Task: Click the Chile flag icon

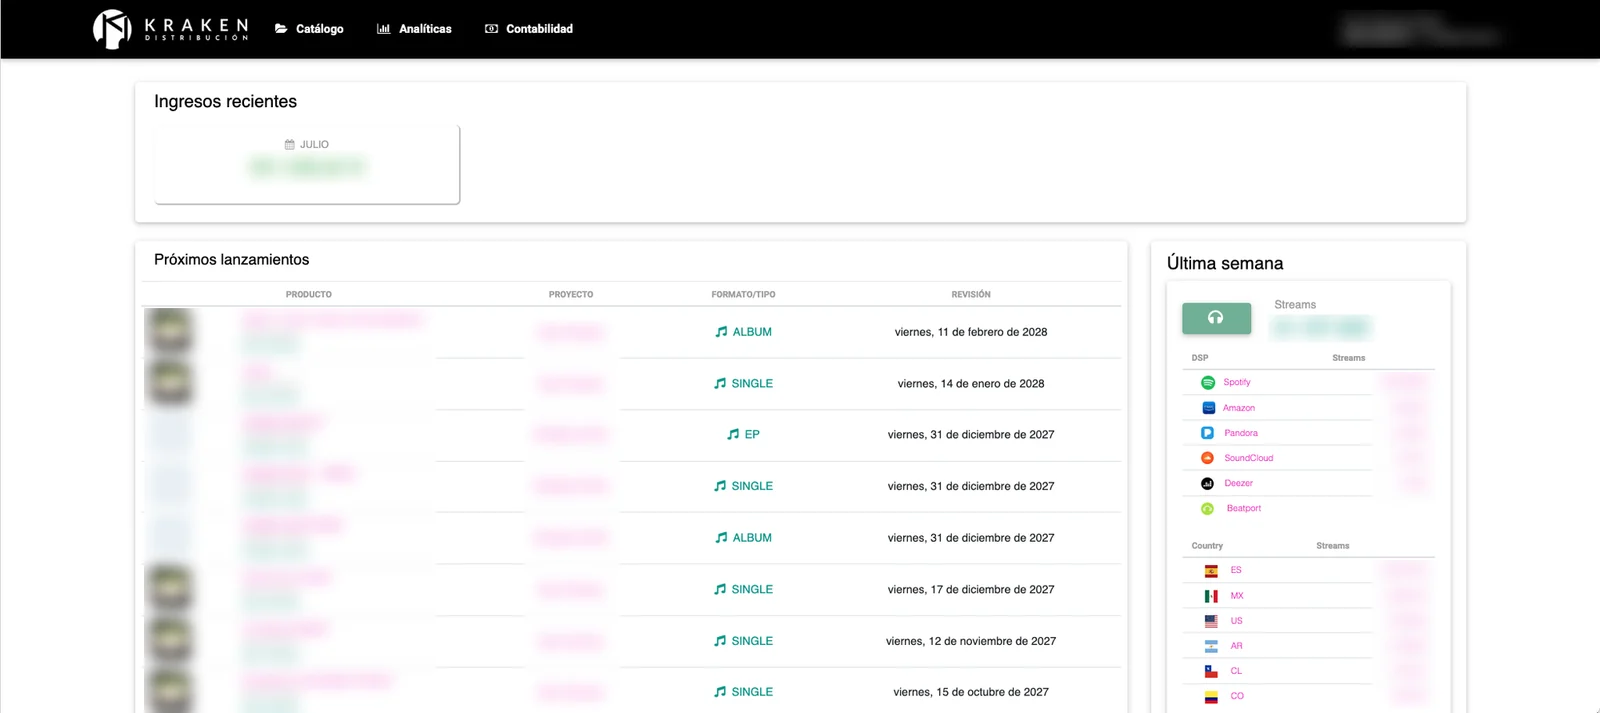Action: [1211, 671]
